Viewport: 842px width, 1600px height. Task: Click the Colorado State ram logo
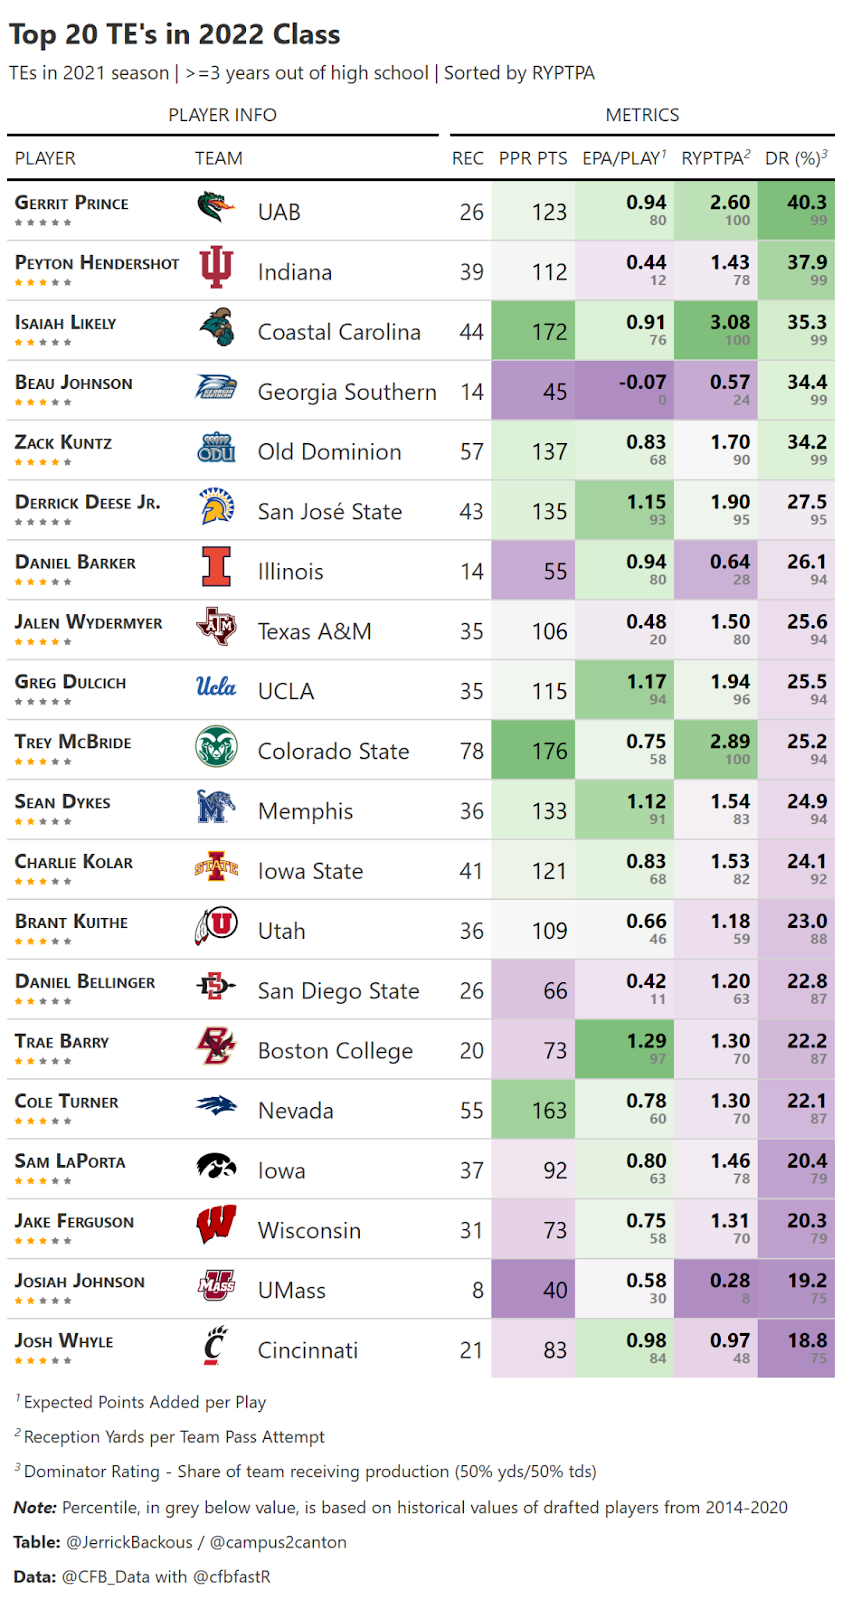[x=216, y=747]
